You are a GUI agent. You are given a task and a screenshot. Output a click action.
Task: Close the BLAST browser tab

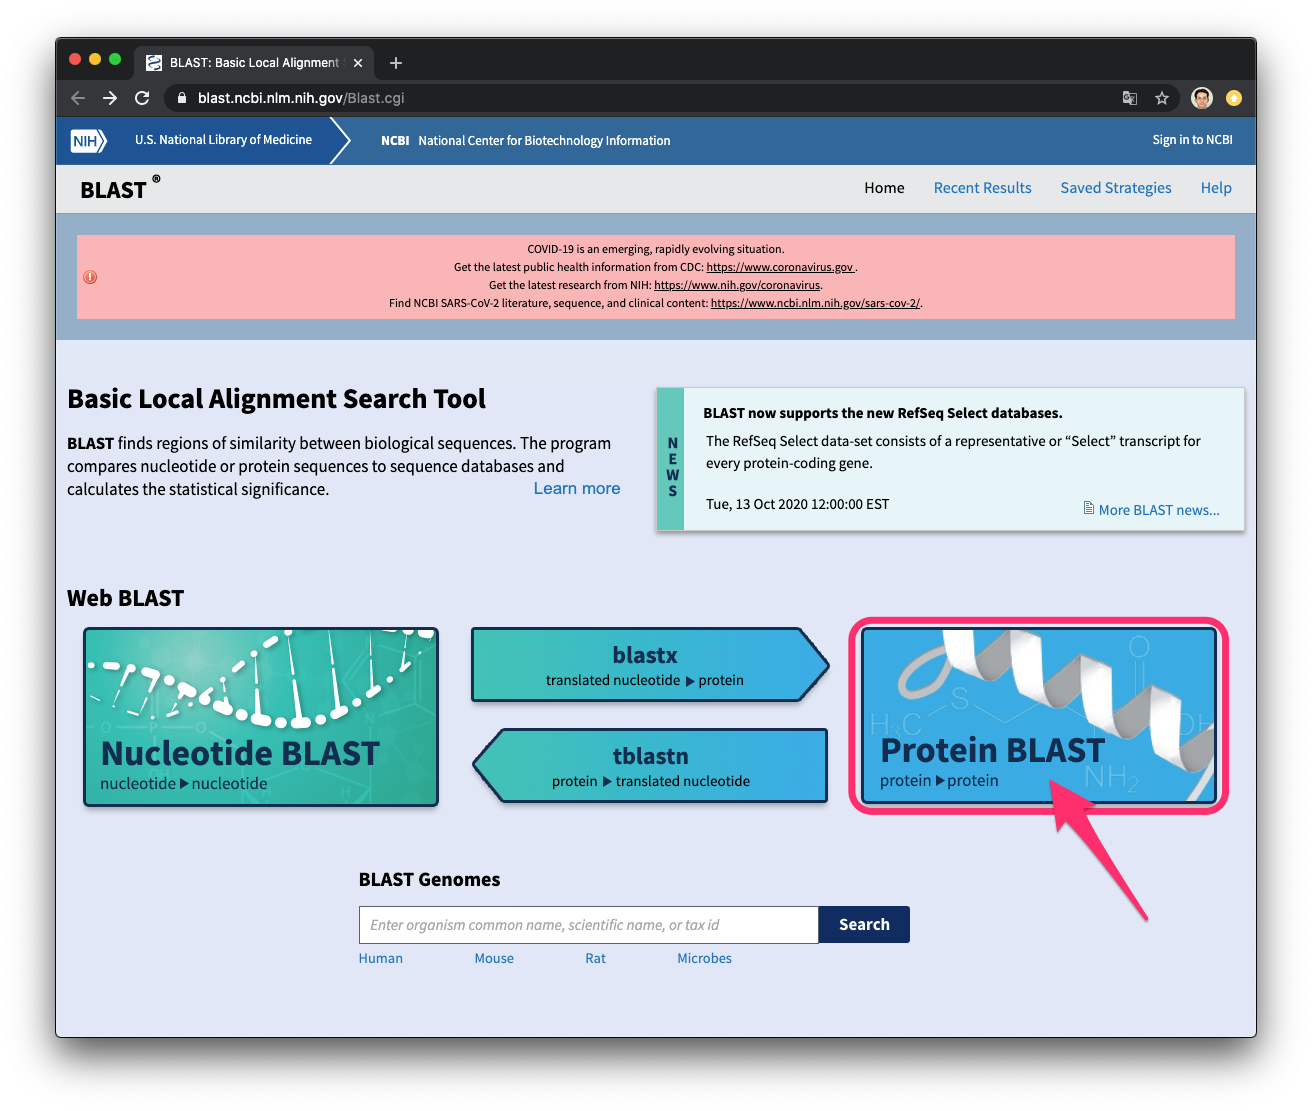click(x=358, y=63)
